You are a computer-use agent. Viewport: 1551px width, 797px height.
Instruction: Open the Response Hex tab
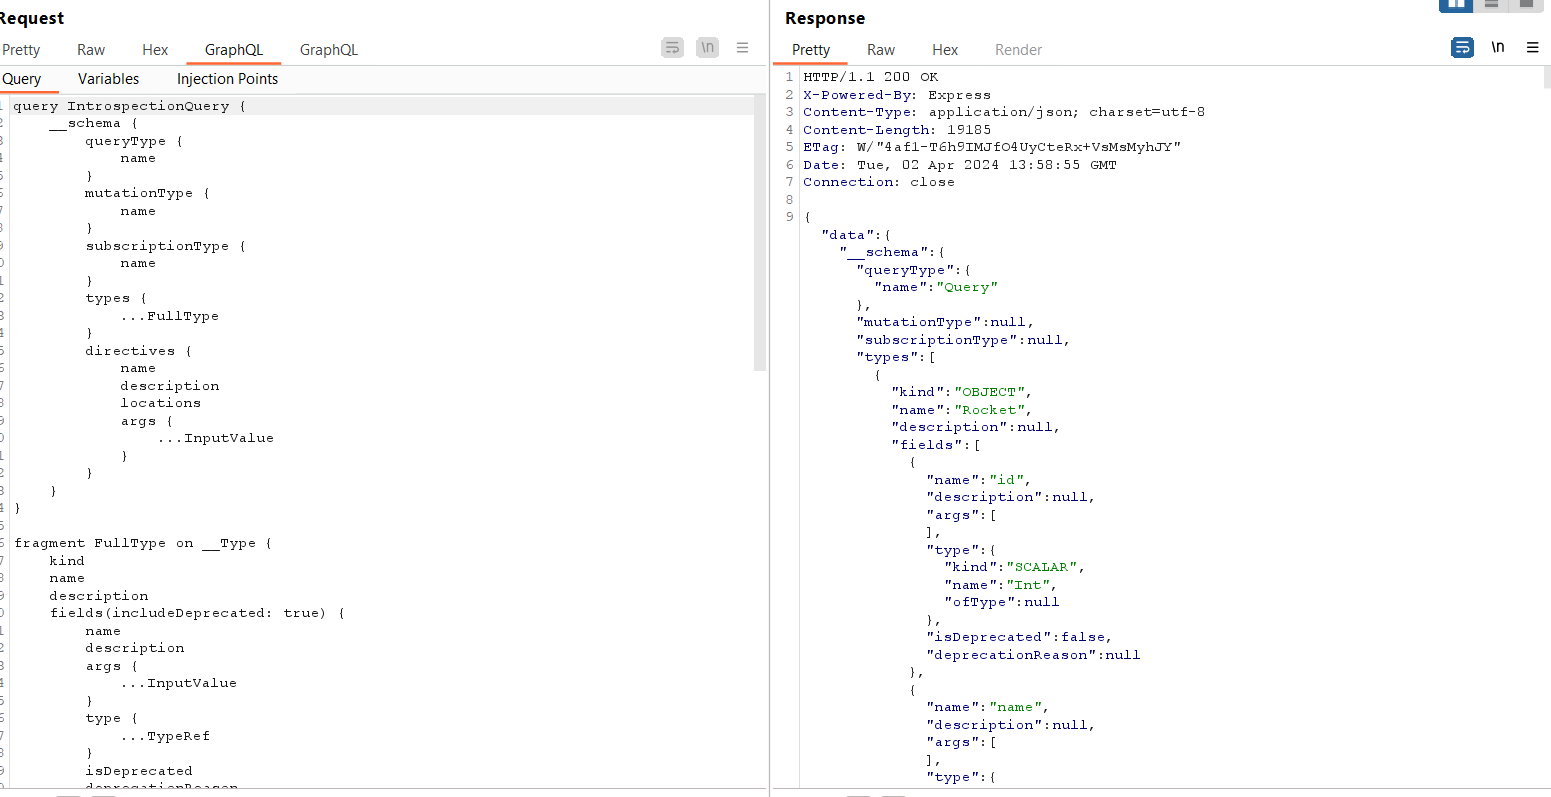pyautogui.click(x=945, y=50)
